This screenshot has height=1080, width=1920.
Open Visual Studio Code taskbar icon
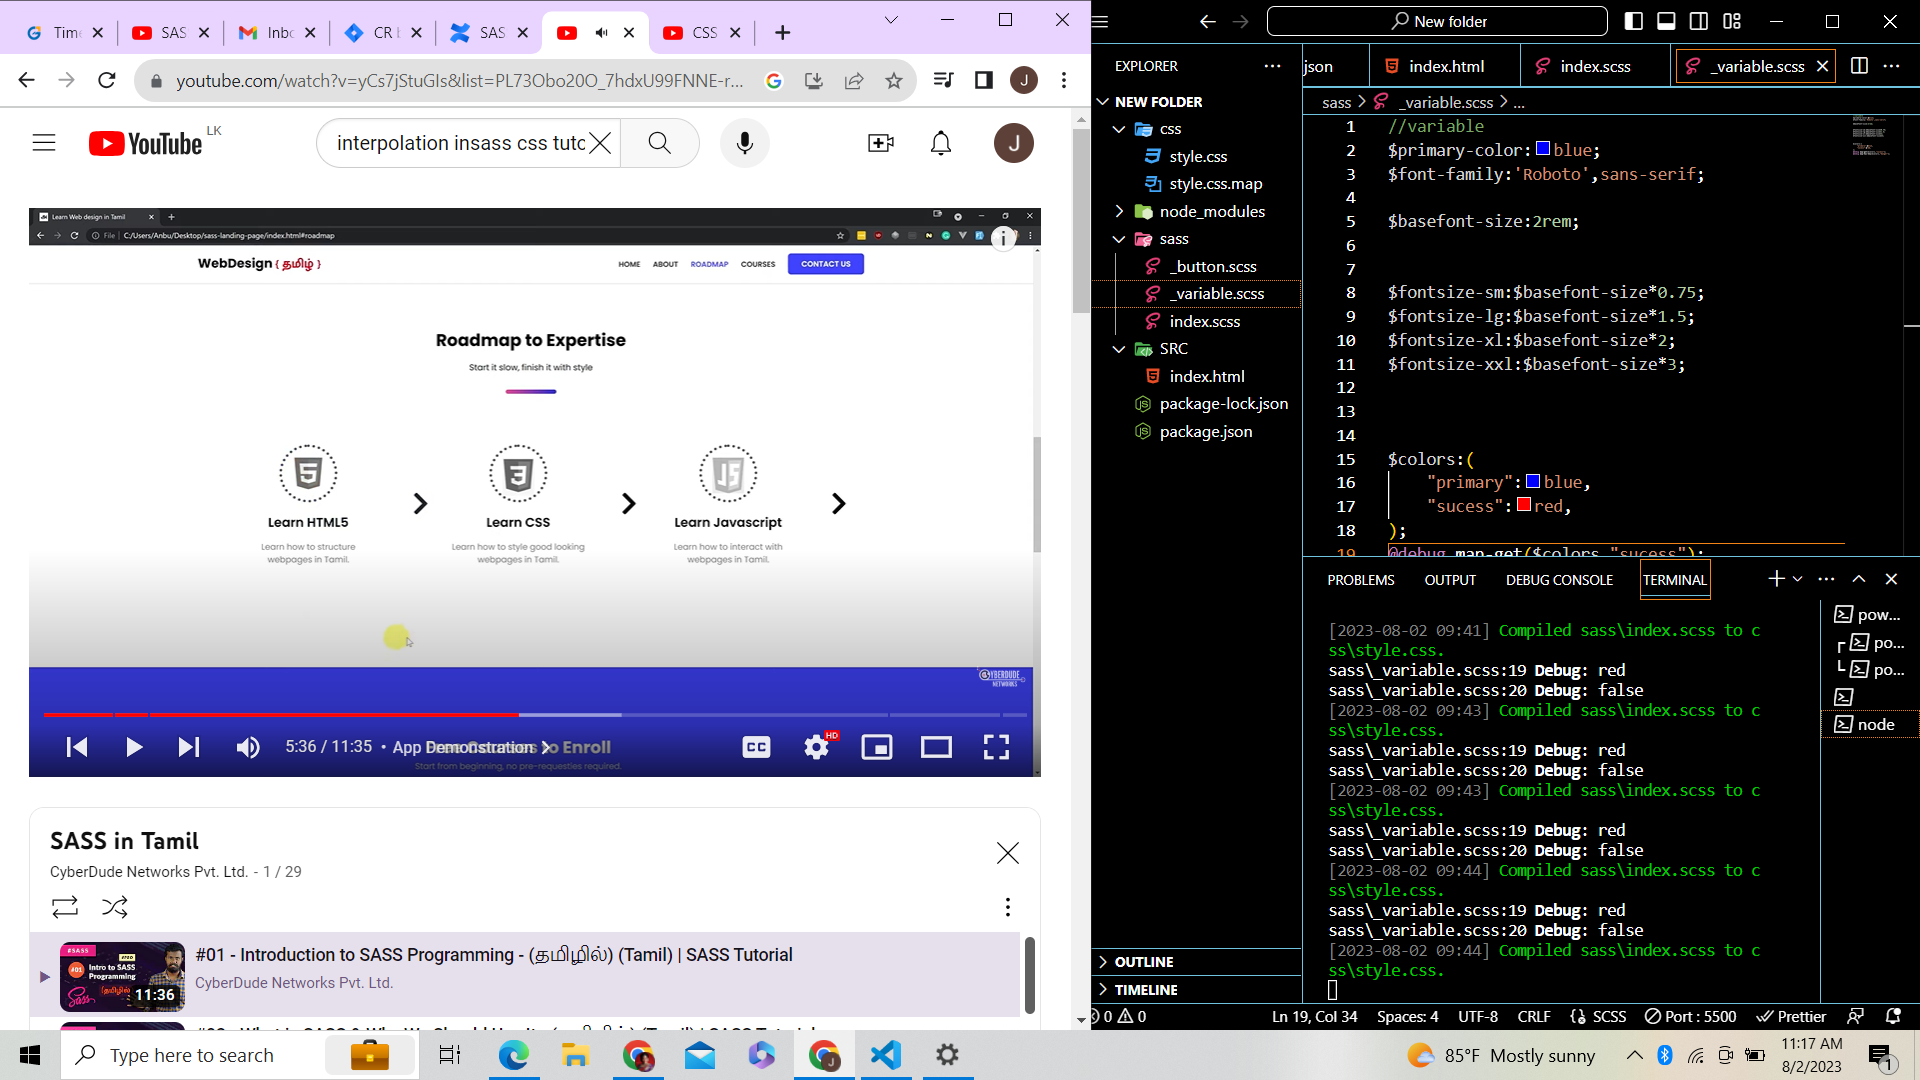click(886, 1055)
